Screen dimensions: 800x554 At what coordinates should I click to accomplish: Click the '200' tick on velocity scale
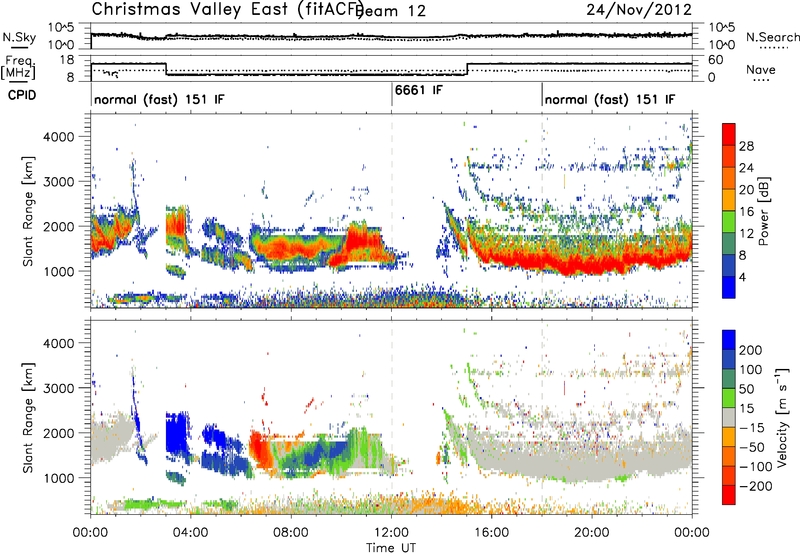[x=750, y=350]
